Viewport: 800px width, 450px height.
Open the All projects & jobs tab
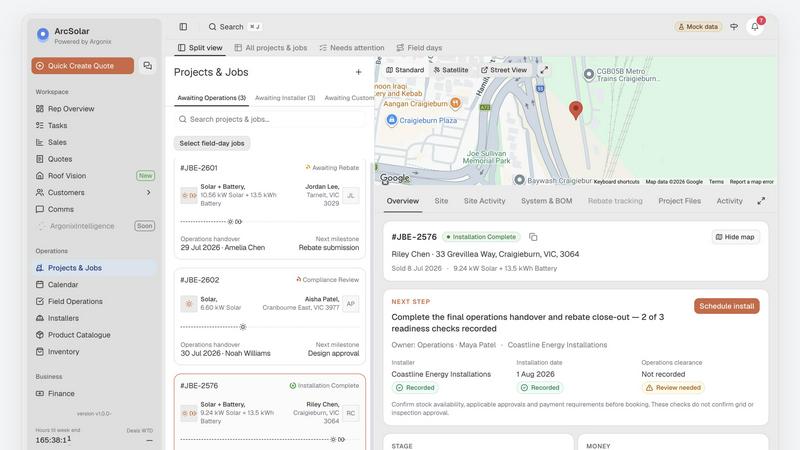click(271, 47)
